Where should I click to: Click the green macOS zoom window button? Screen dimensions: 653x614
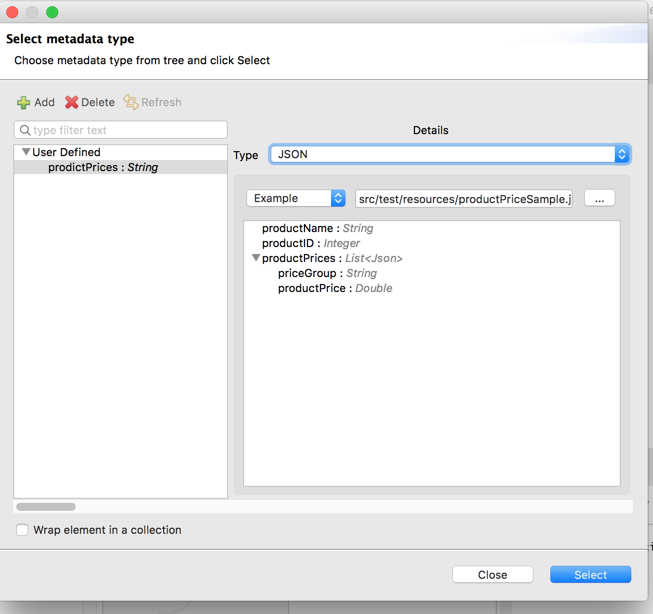(52, 12)
